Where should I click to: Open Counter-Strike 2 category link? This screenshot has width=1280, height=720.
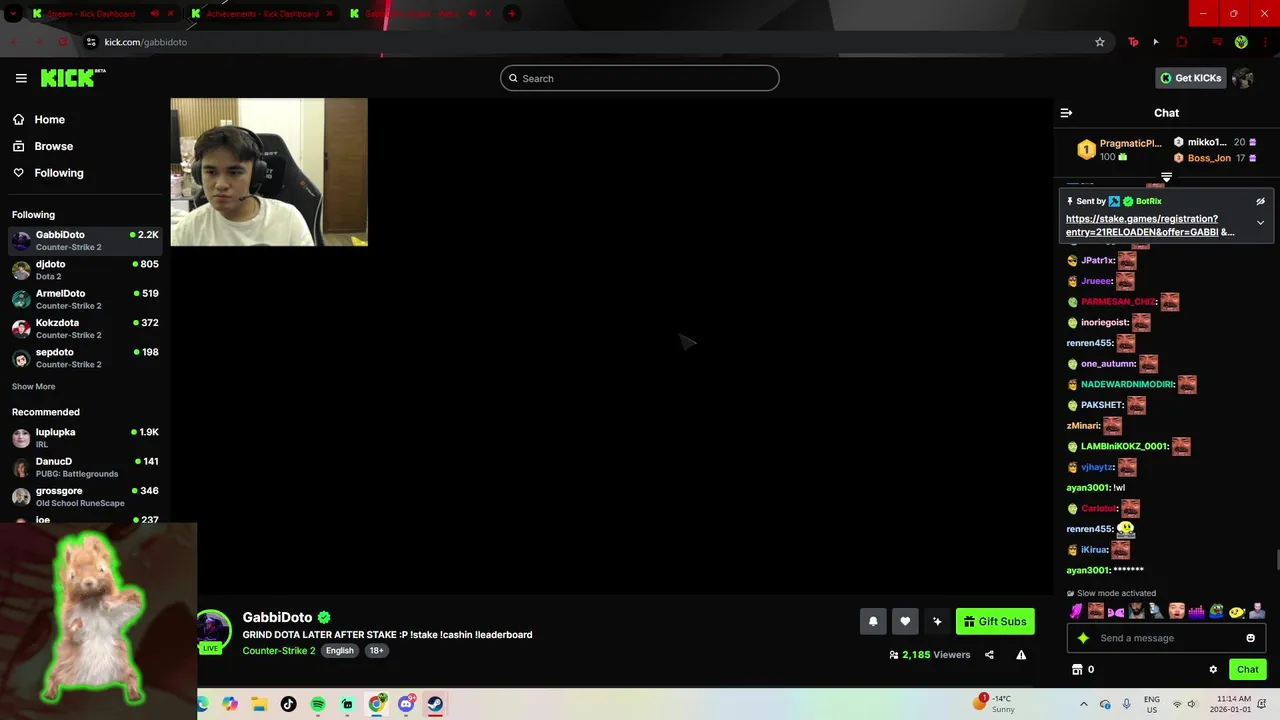[x=279, y=650]
